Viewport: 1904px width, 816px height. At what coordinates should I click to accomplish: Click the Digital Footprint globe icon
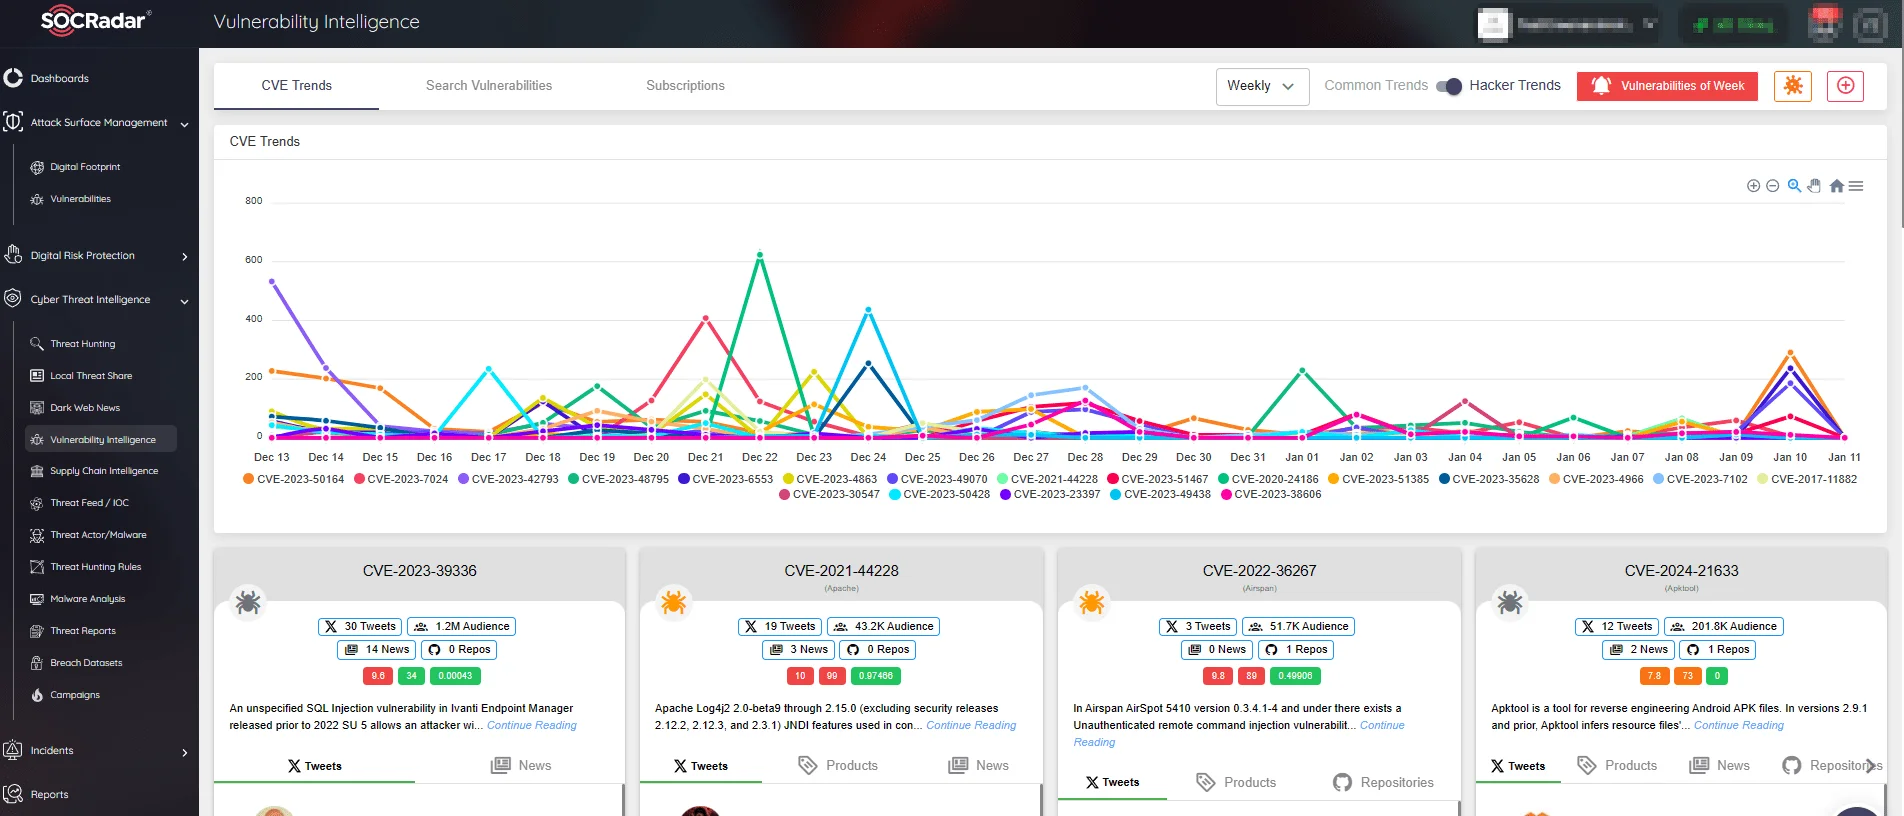click(37, 167)
